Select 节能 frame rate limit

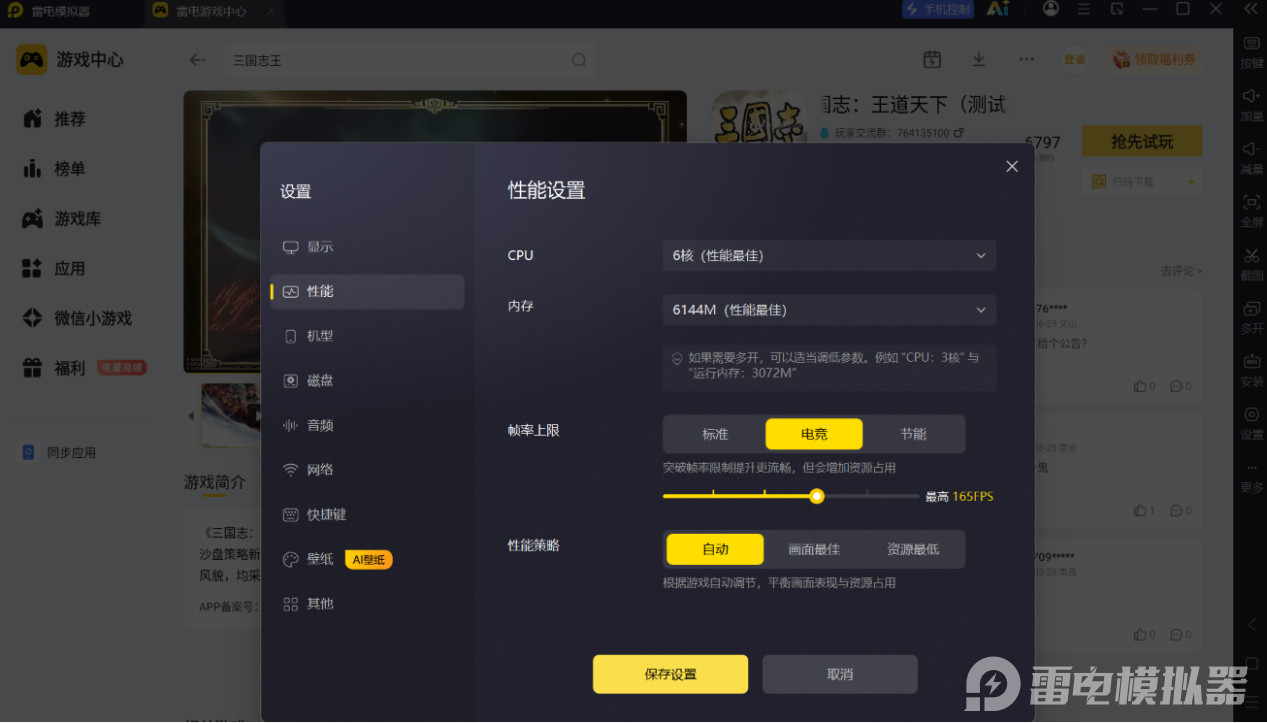[913, 434]
